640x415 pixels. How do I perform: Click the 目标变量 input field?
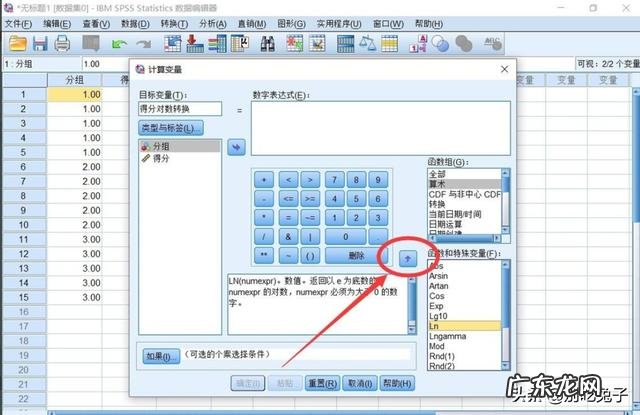pyautogui.click(x=180, y=109)
